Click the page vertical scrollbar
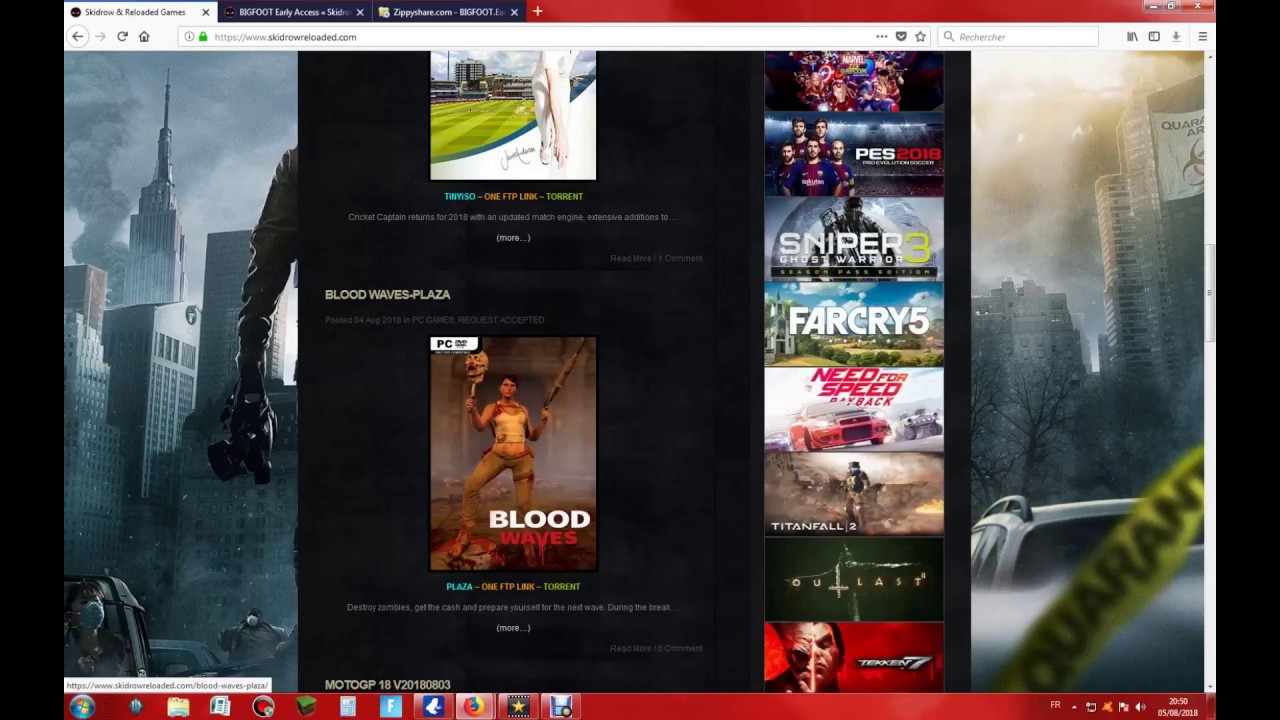 click(x=1210, y=292)
